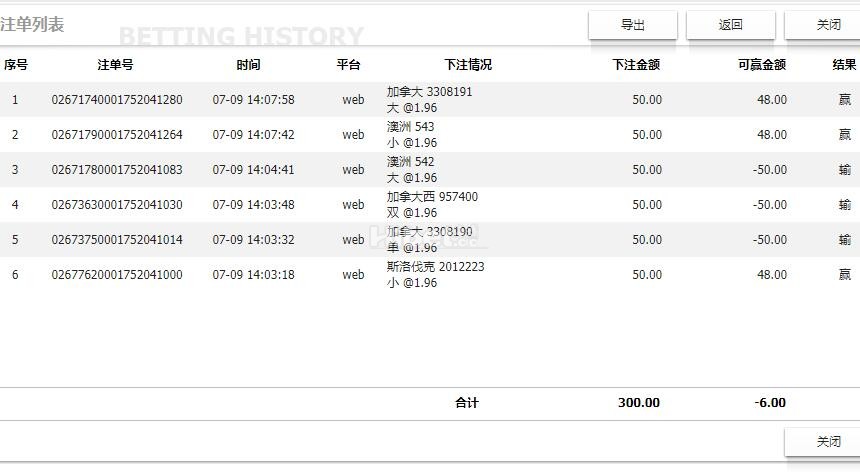The height and width of the screenshot is (472, 860).
Task: Click the 平台 column header
Action: pos(348,65)
